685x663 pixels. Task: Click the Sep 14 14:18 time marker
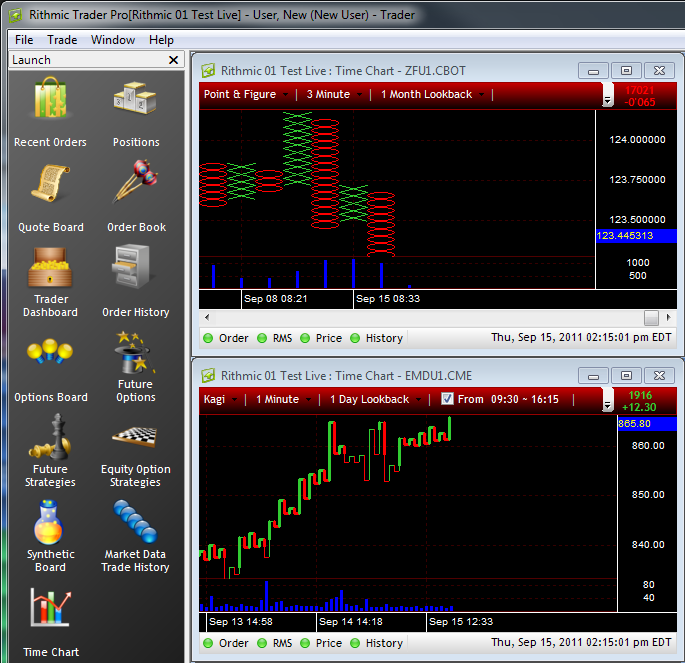point(351,622)
